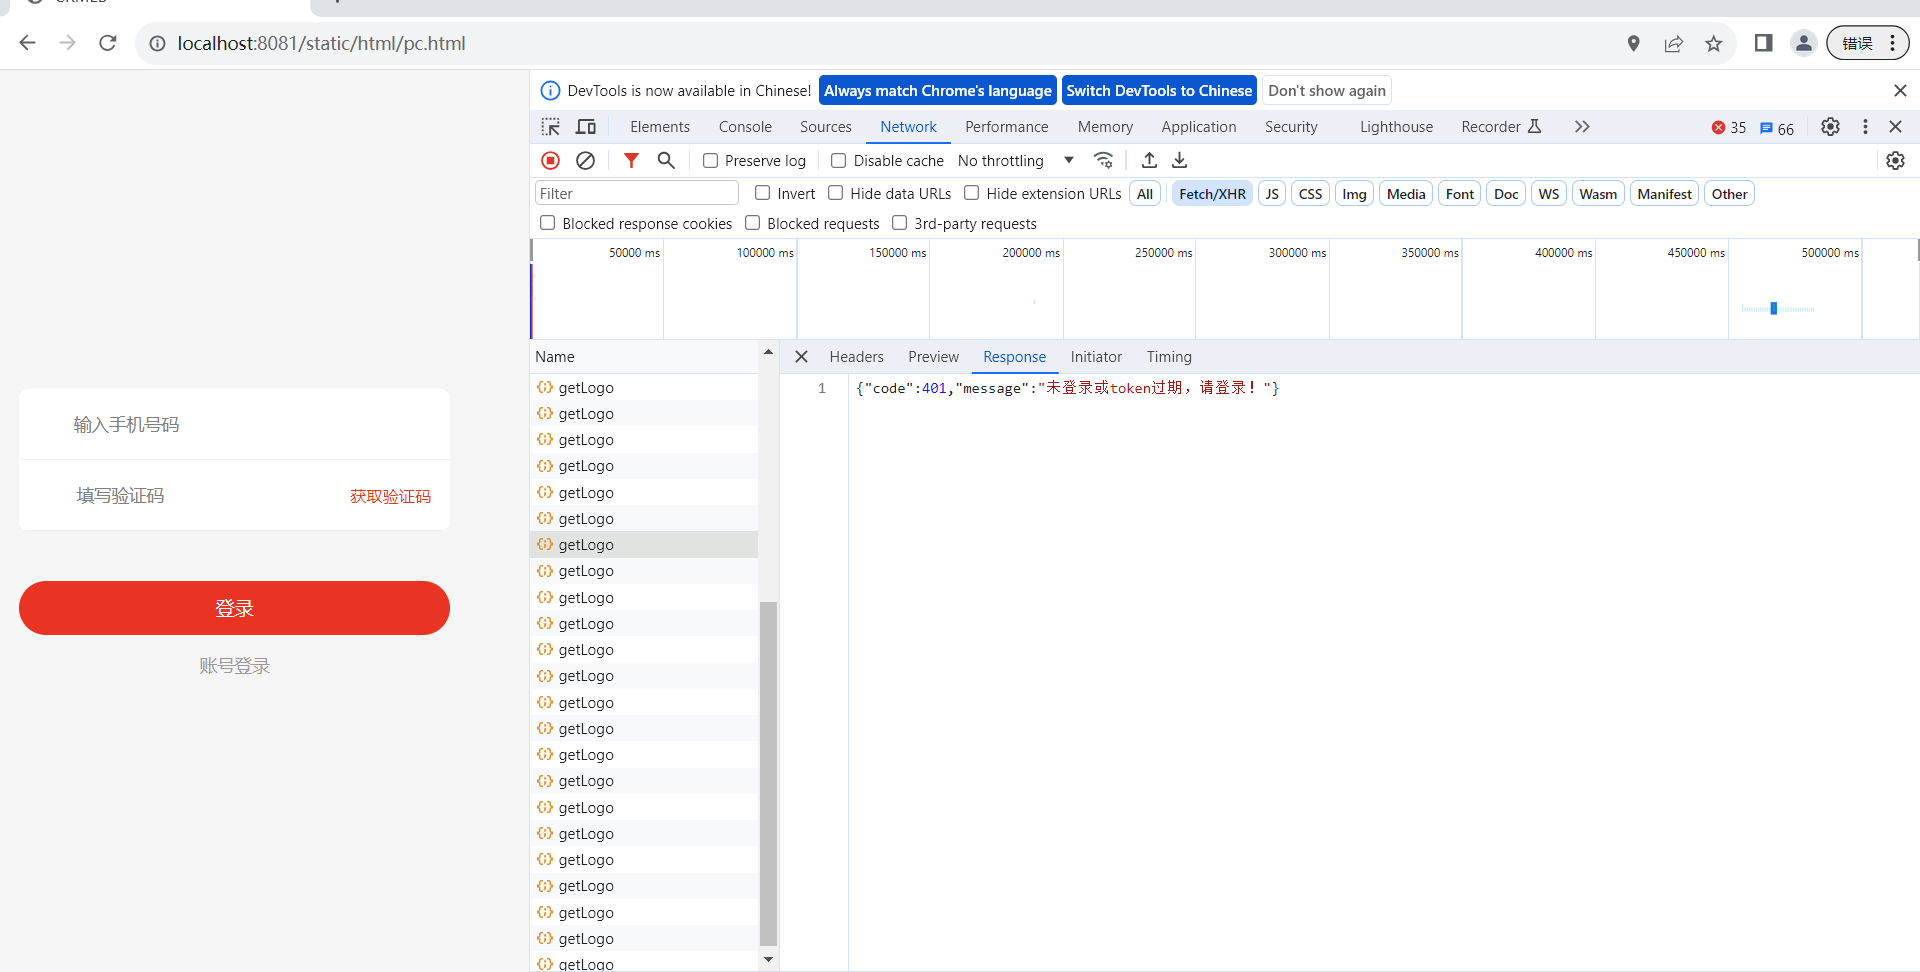Open Chrome menu next to 错误 label
Screen dimensions: 1920x972
click(1892, 43)
